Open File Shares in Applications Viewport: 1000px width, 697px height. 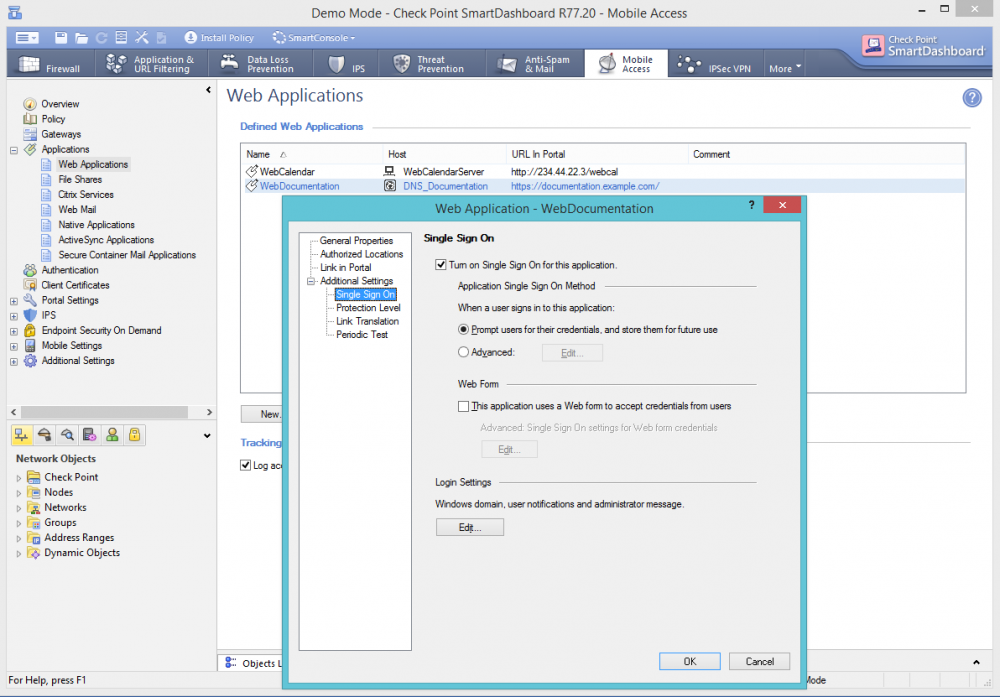click(80, 179)
